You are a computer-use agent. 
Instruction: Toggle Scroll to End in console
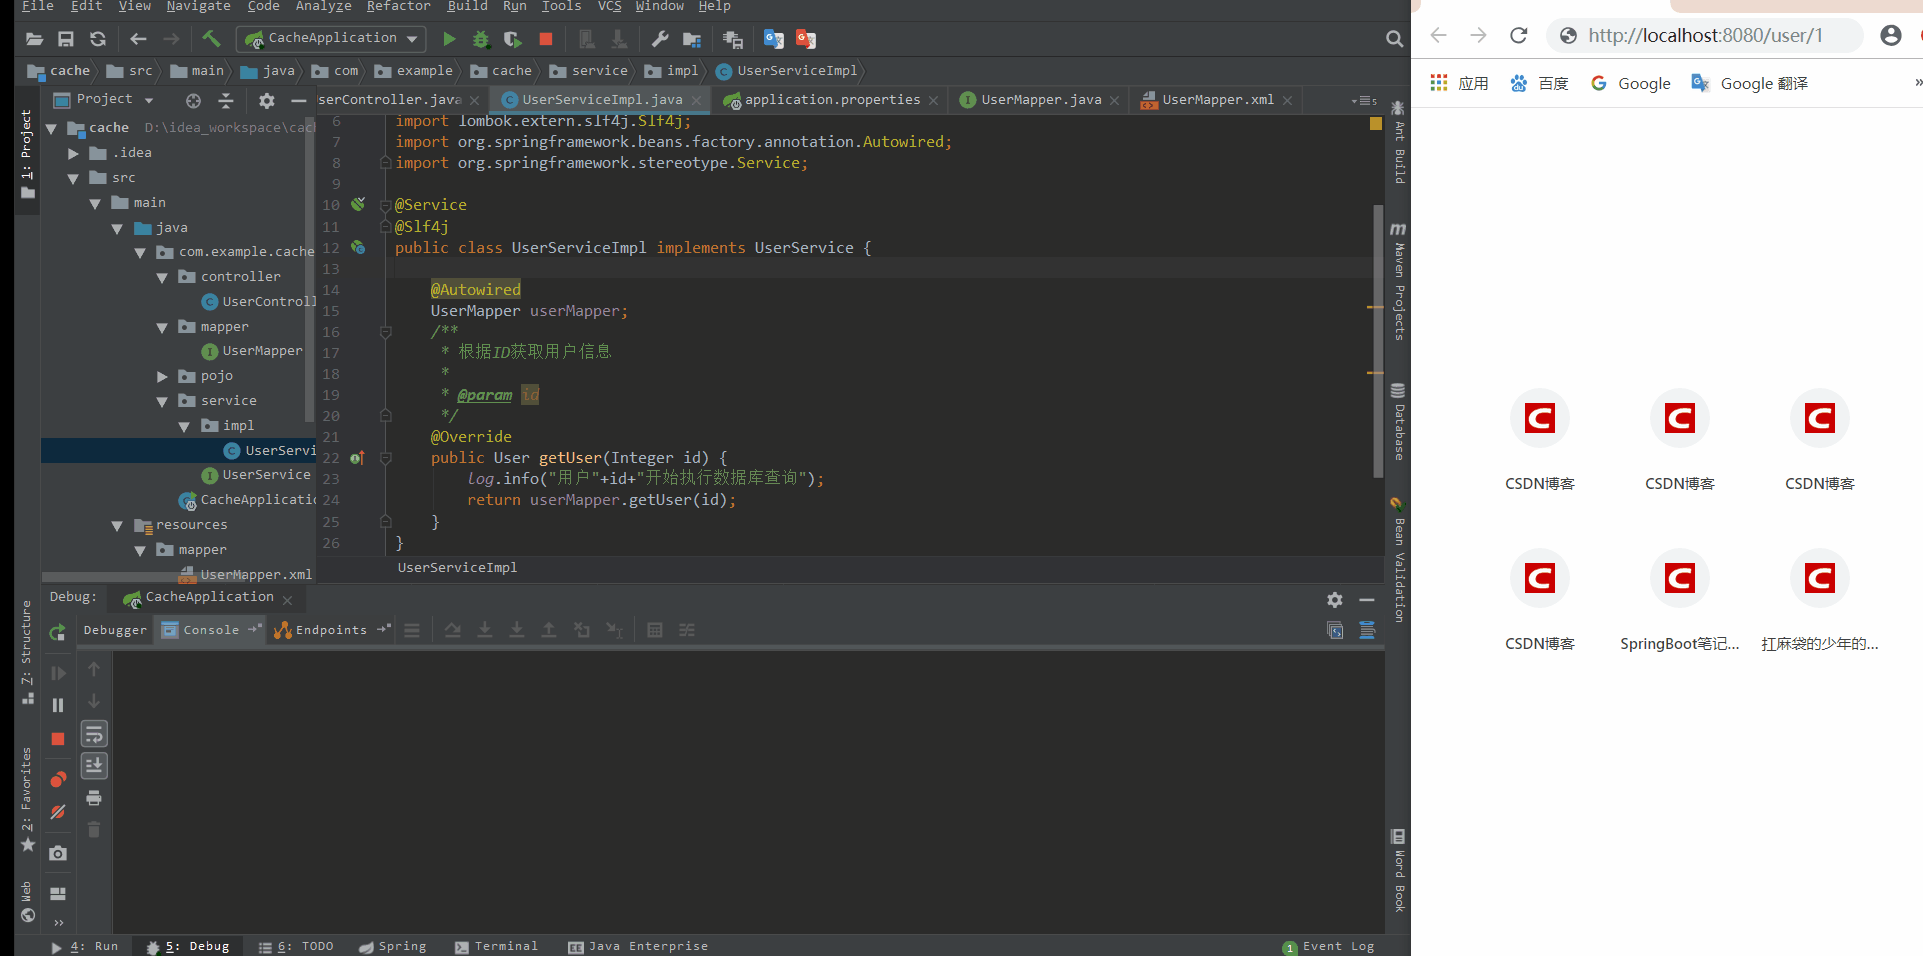click(94, 765)
